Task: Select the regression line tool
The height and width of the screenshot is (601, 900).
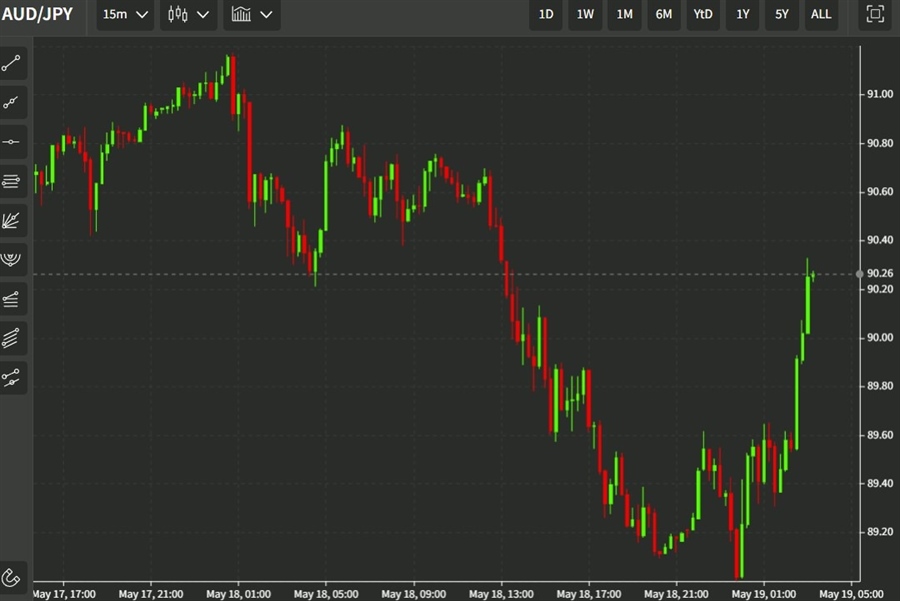Action: pos(13,377)
